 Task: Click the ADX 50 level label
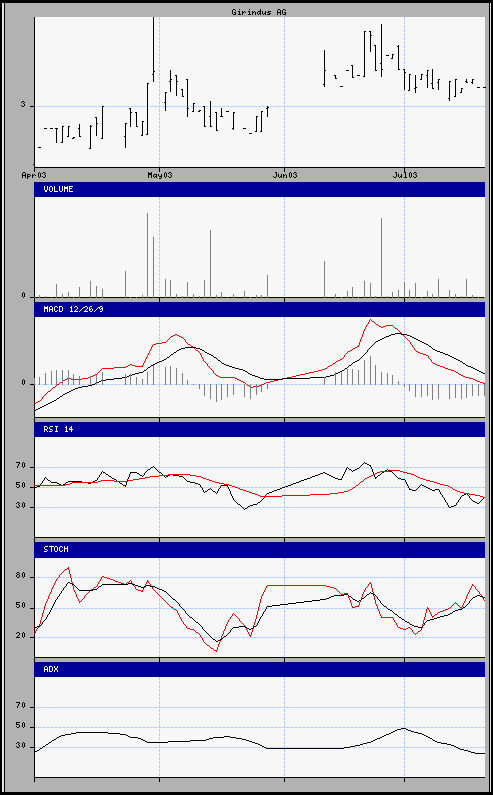20,727
